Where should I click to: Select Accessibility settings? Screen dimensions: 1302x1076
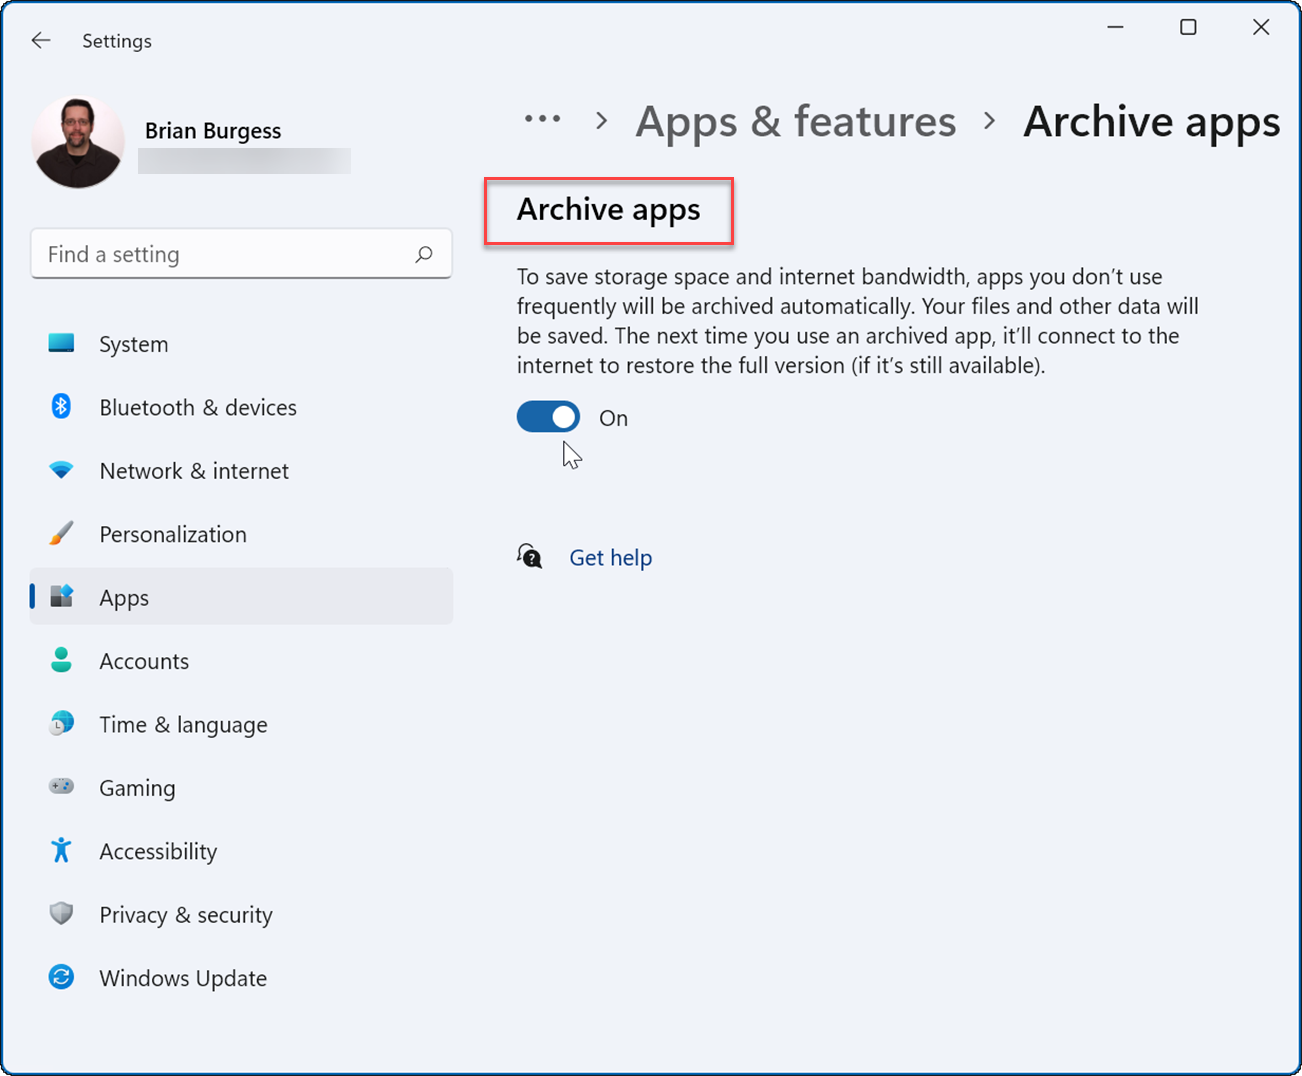pos(158,851)
